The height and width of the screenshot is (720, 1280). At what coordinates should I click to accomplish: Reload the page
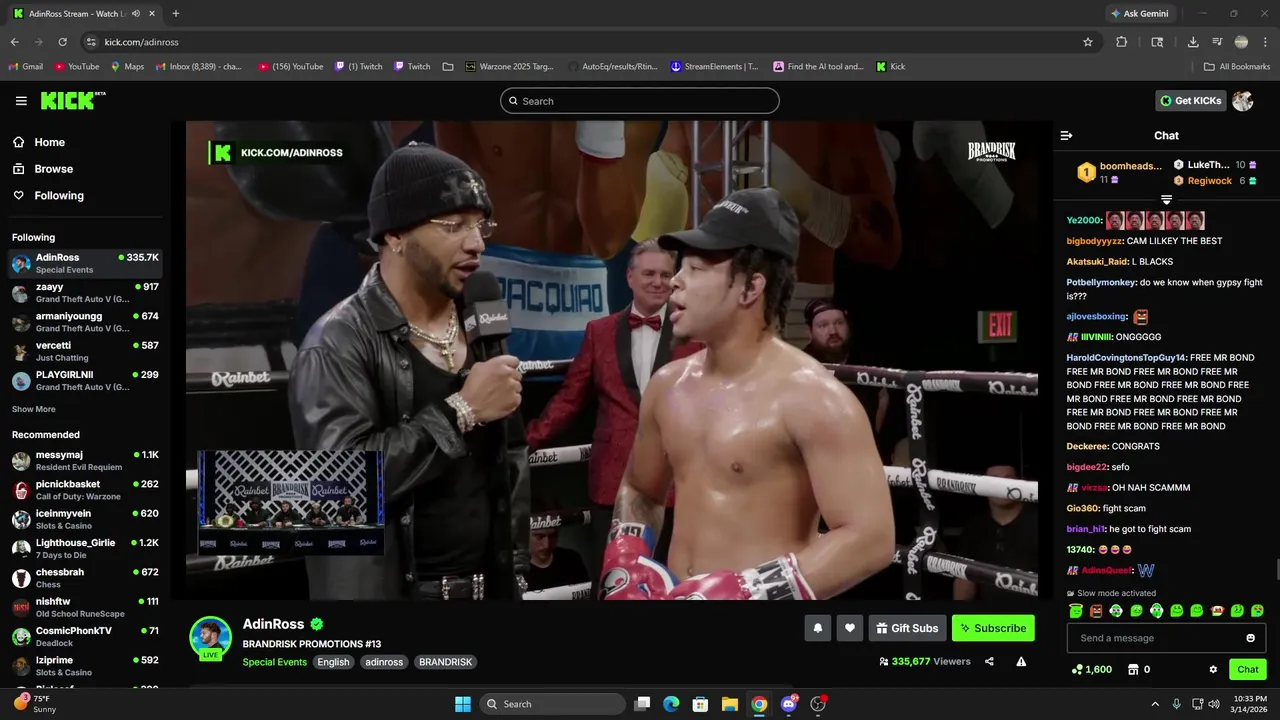(x=62, y=42)
